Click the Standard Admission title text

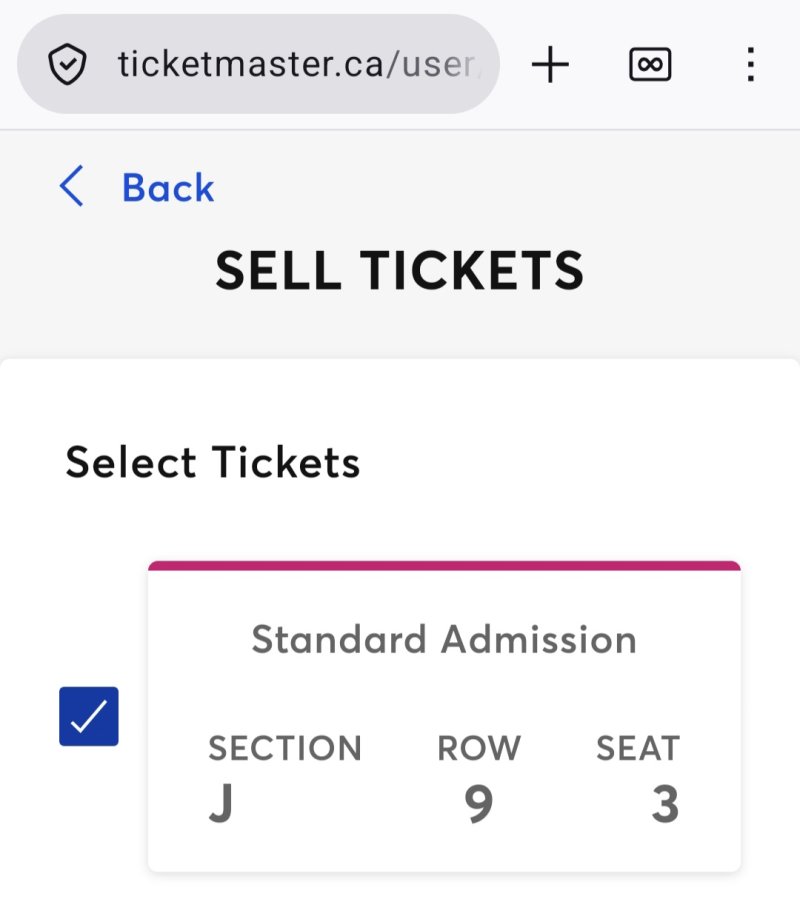pos(444,639)
